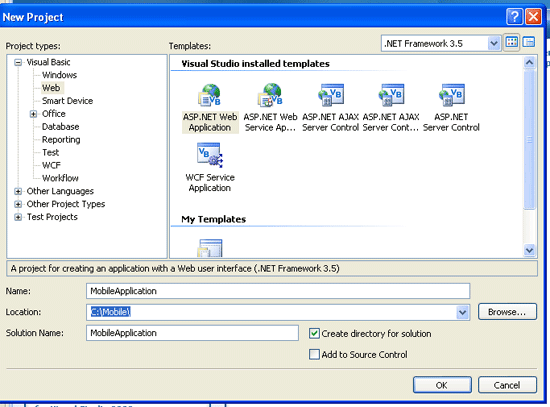Choose the ASP.NET Server Control template icon
Image resolution: width=550 pixels, height=407 pixels.
[451, 95]
